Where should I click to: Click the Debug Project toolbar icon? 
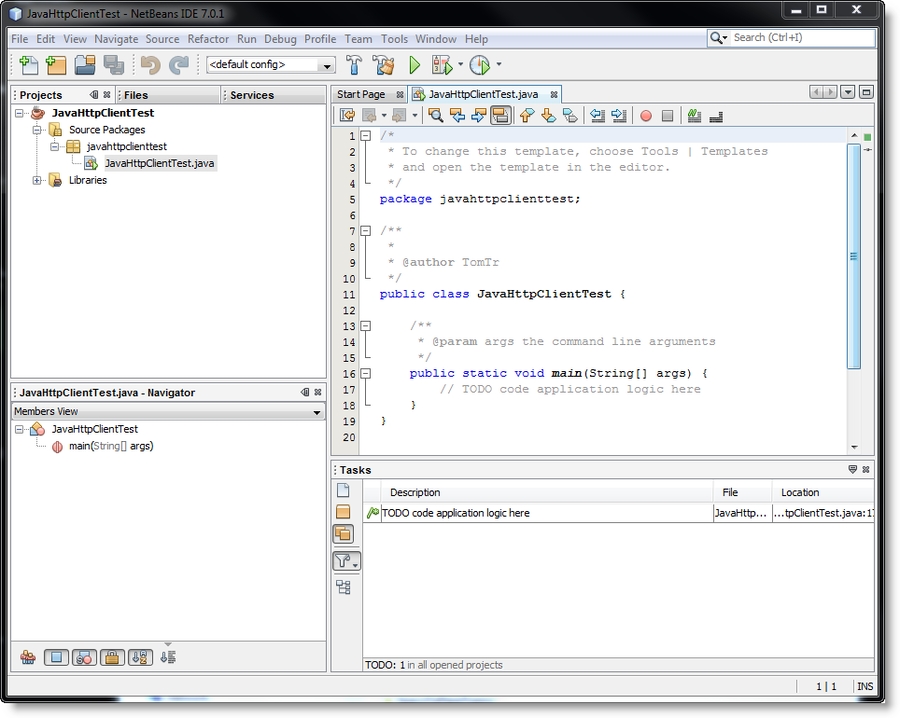pyautogui.click(x=441, y=65)
